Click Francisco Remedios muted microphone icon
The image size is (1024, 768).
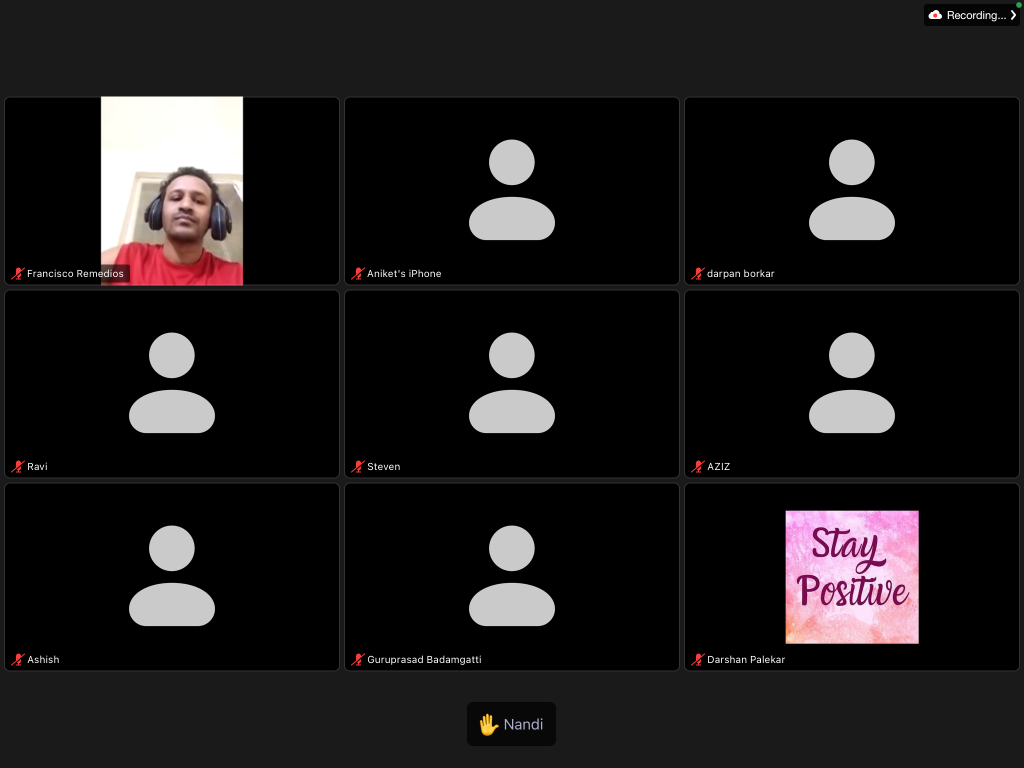point(17,274)
